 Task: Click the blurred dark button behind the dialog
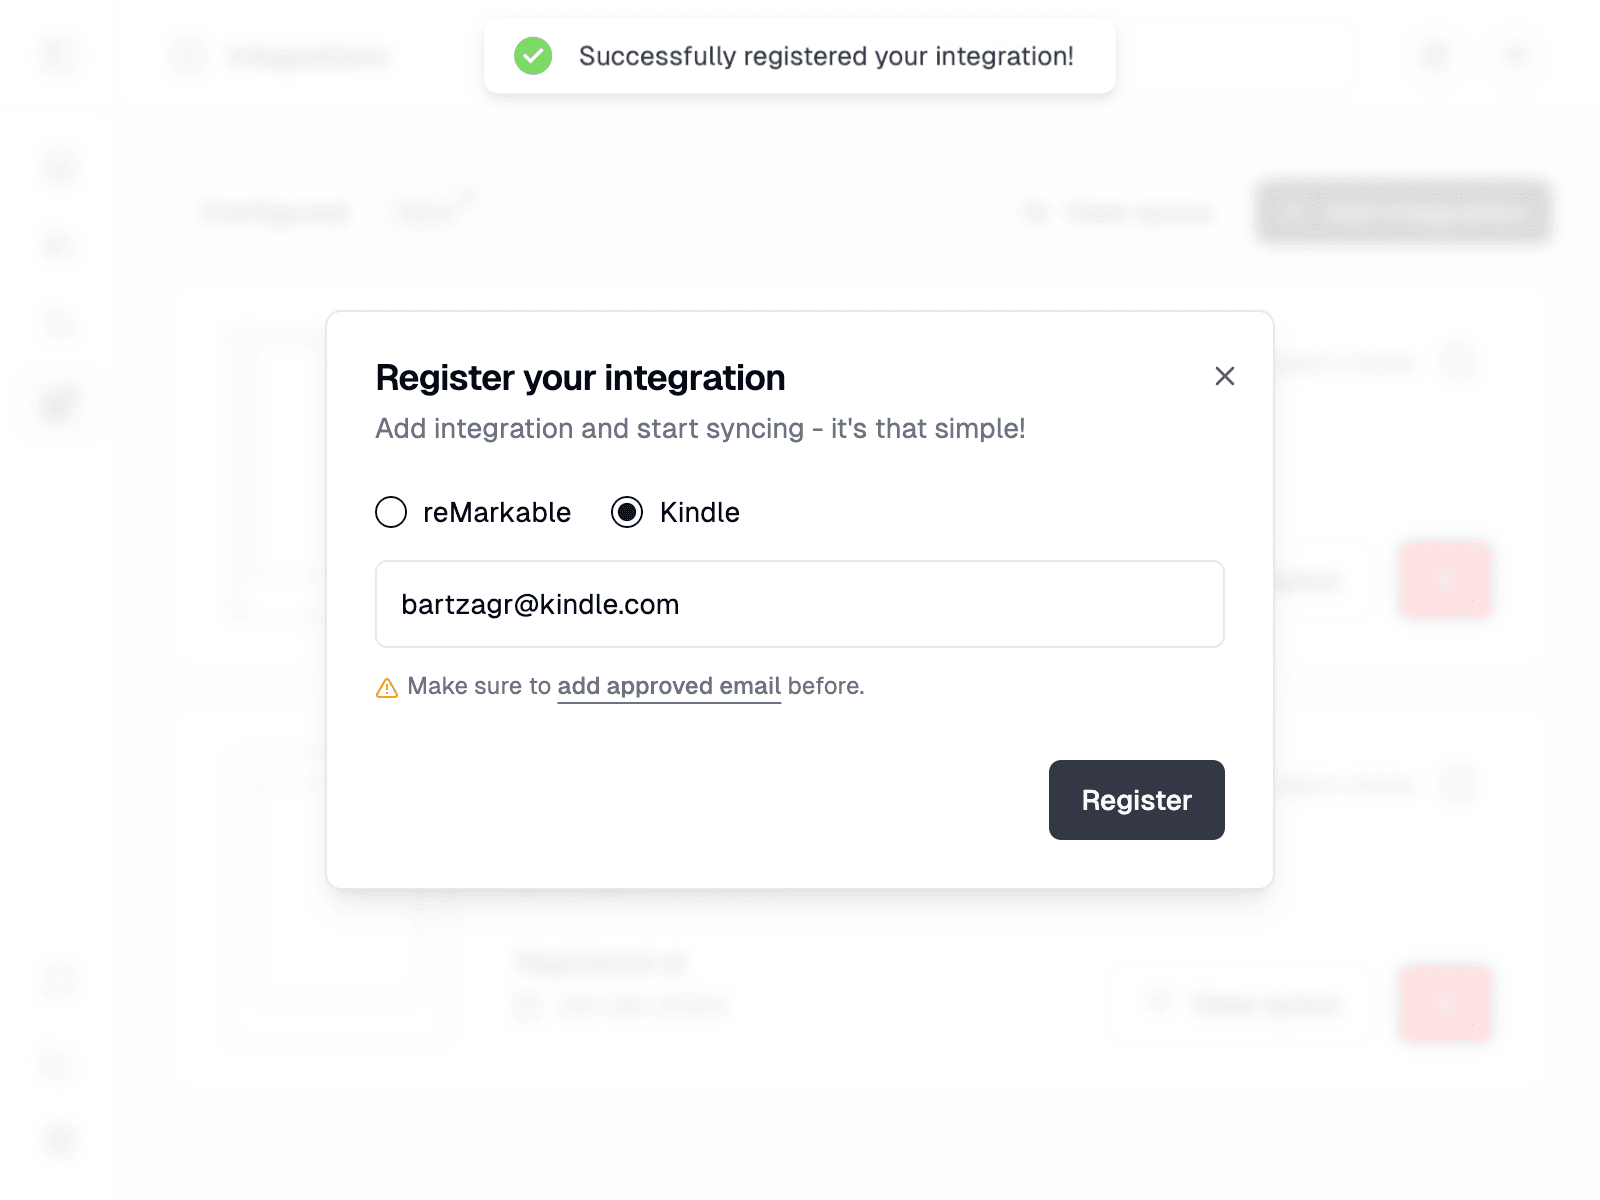tap(1404, 212)
